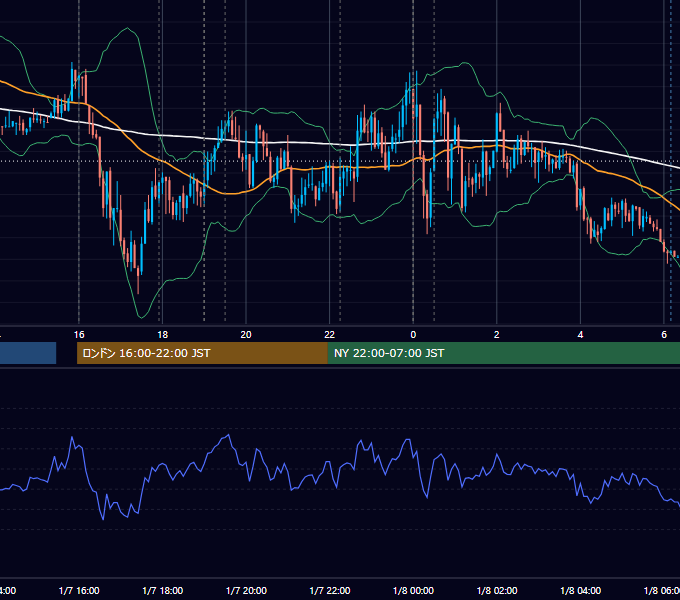Click the 1/7 18:00 date label
Screen dimensions: 680x600
coord(163,590)
